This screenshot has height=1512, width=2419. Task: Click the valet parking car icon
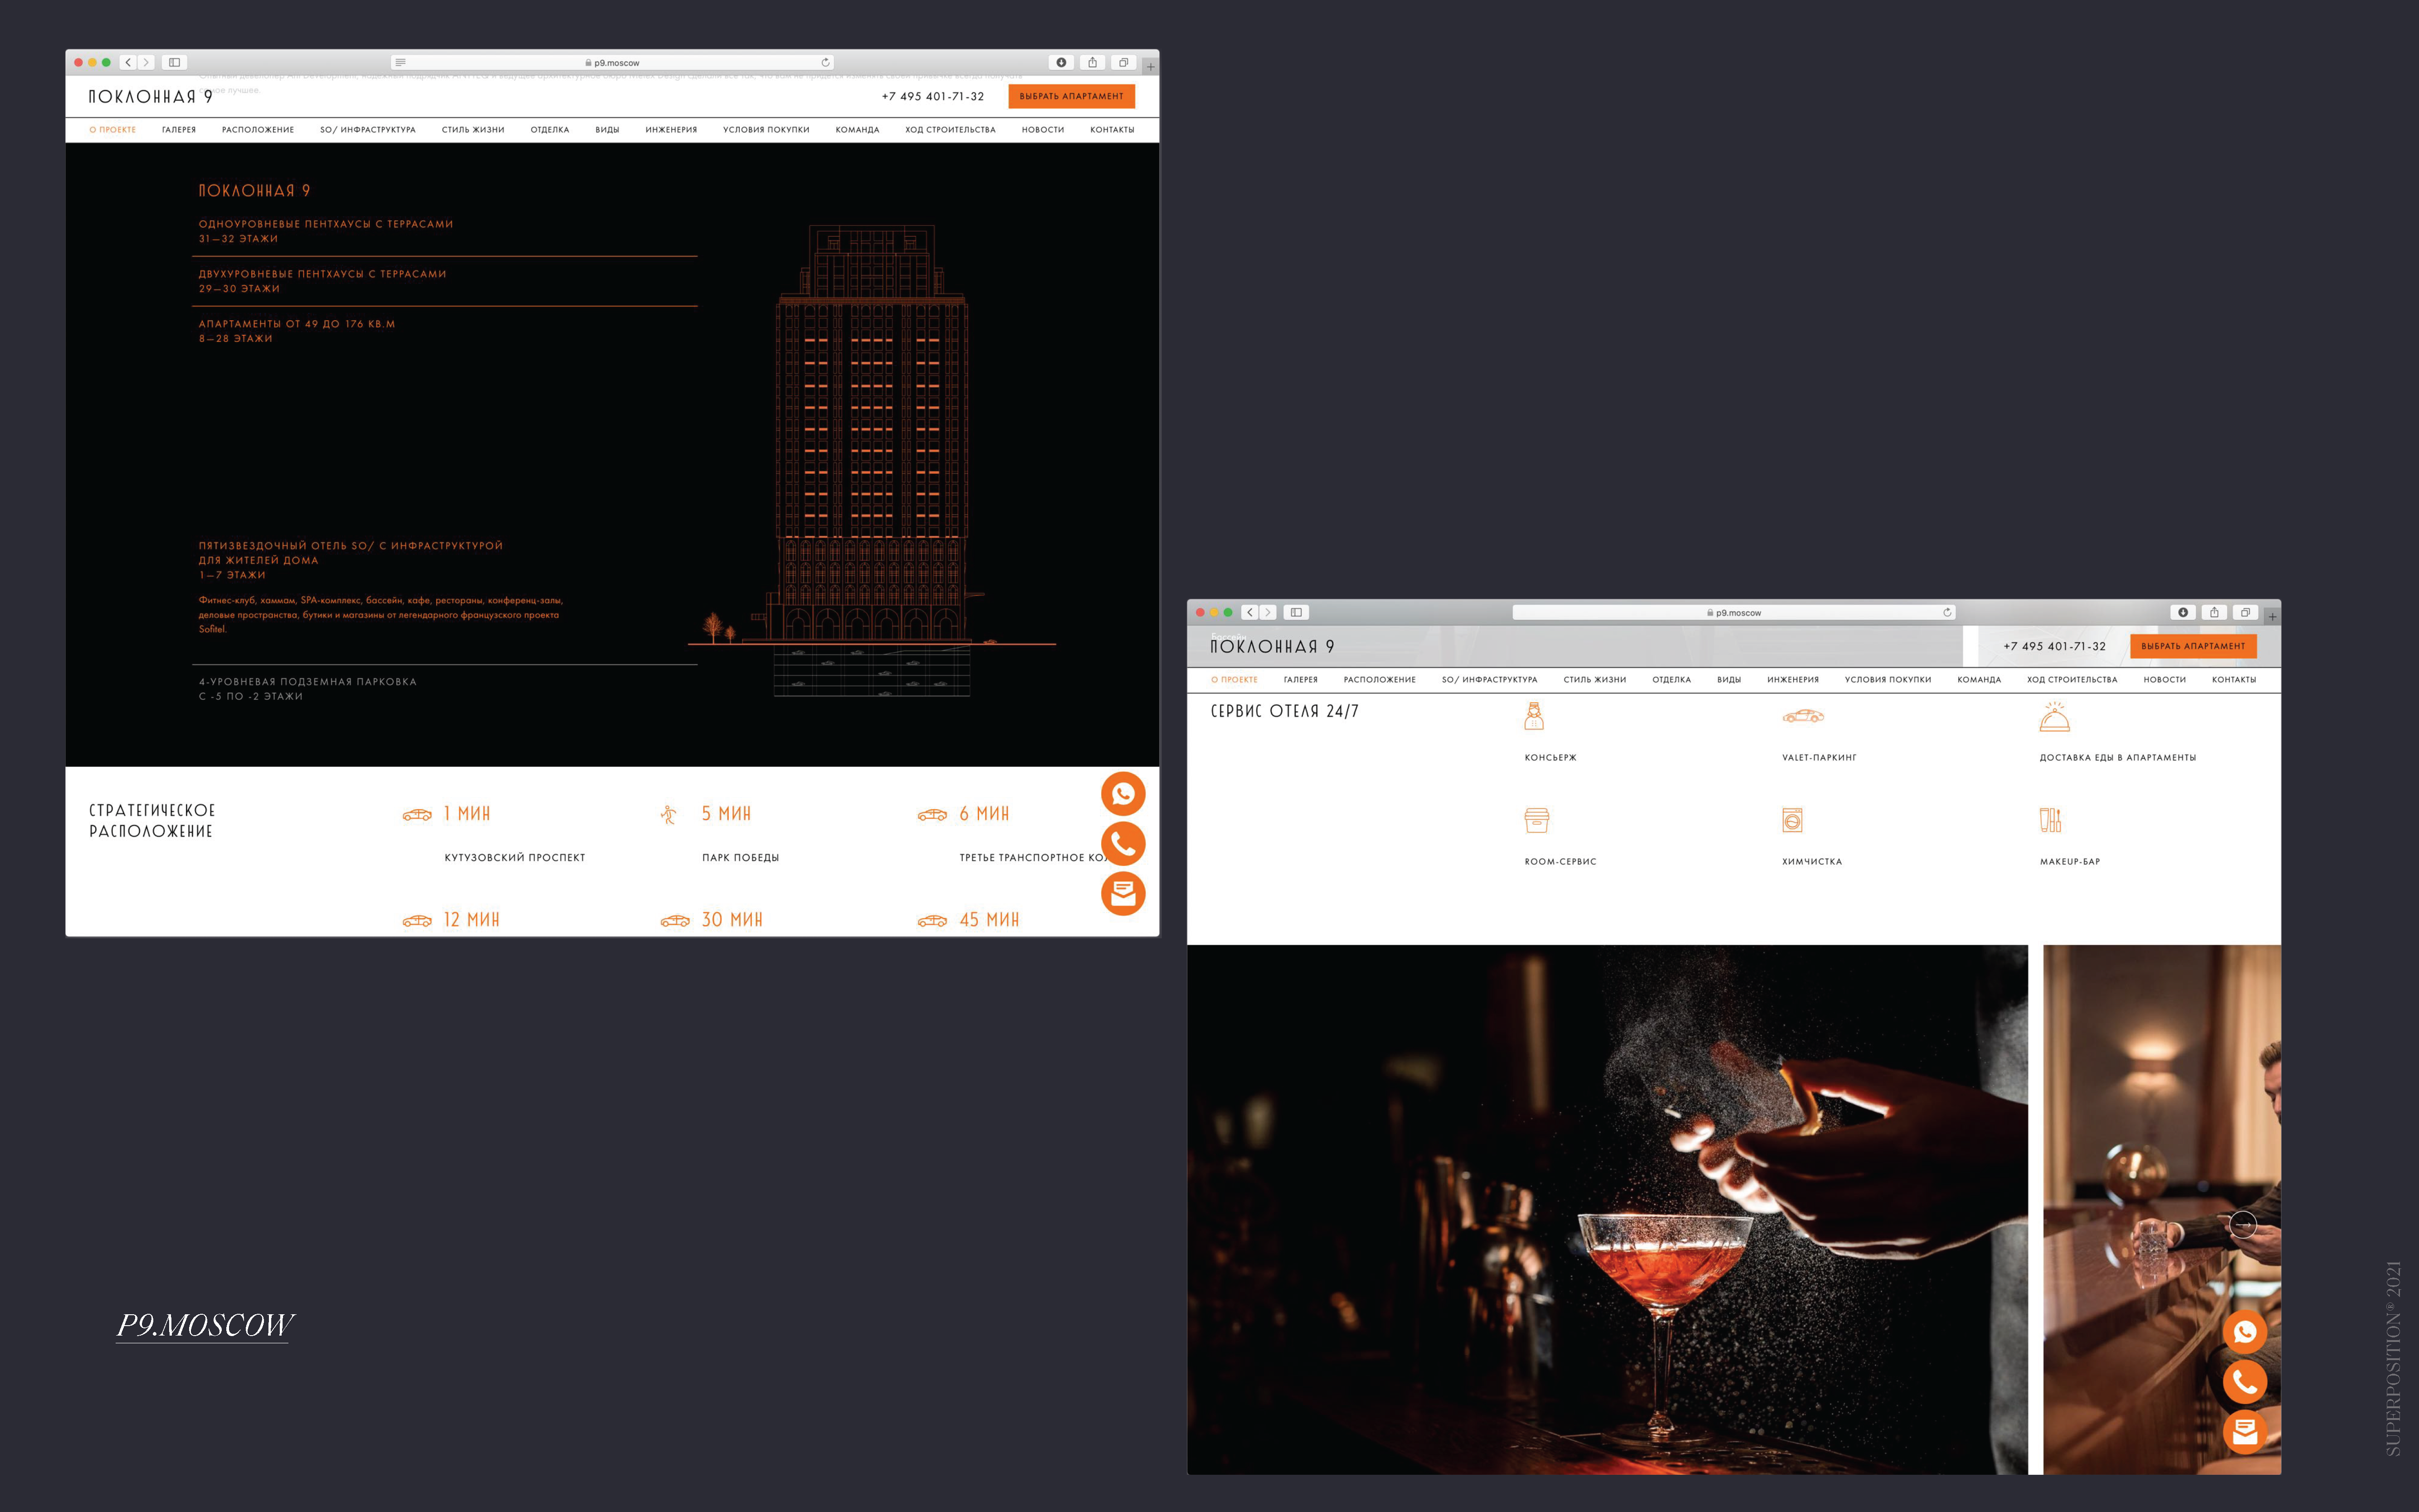[1803, 716]
